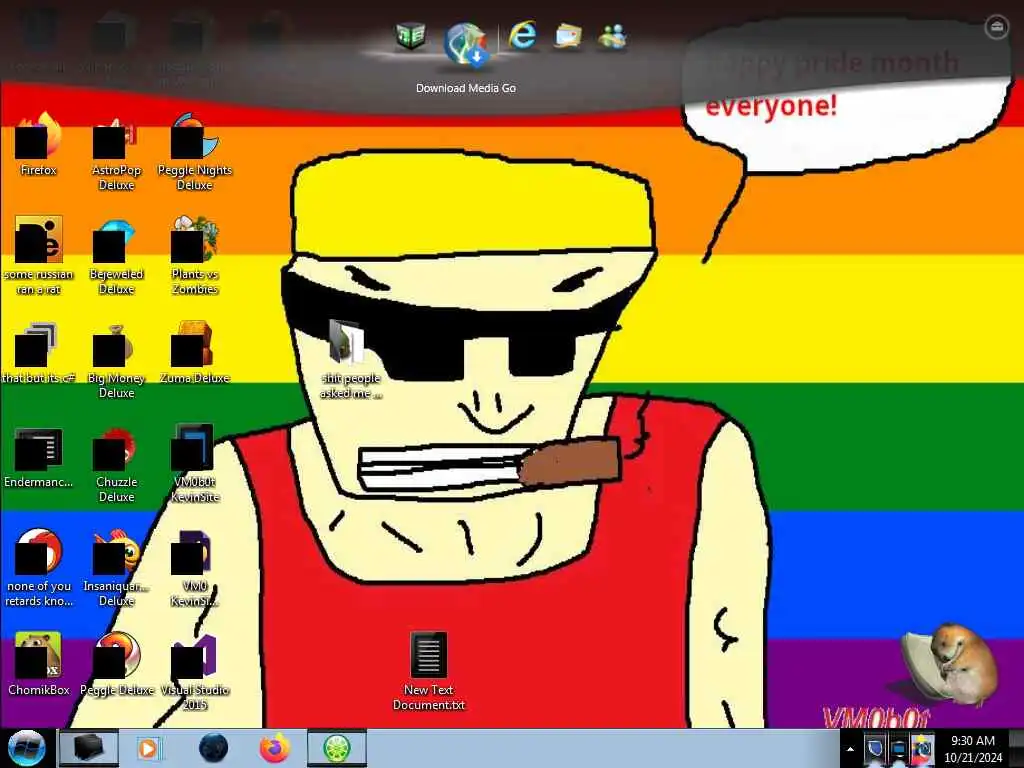Open Internet Explorer from the top dock
Screen dimensions: 1024x768
pos(522,35)
